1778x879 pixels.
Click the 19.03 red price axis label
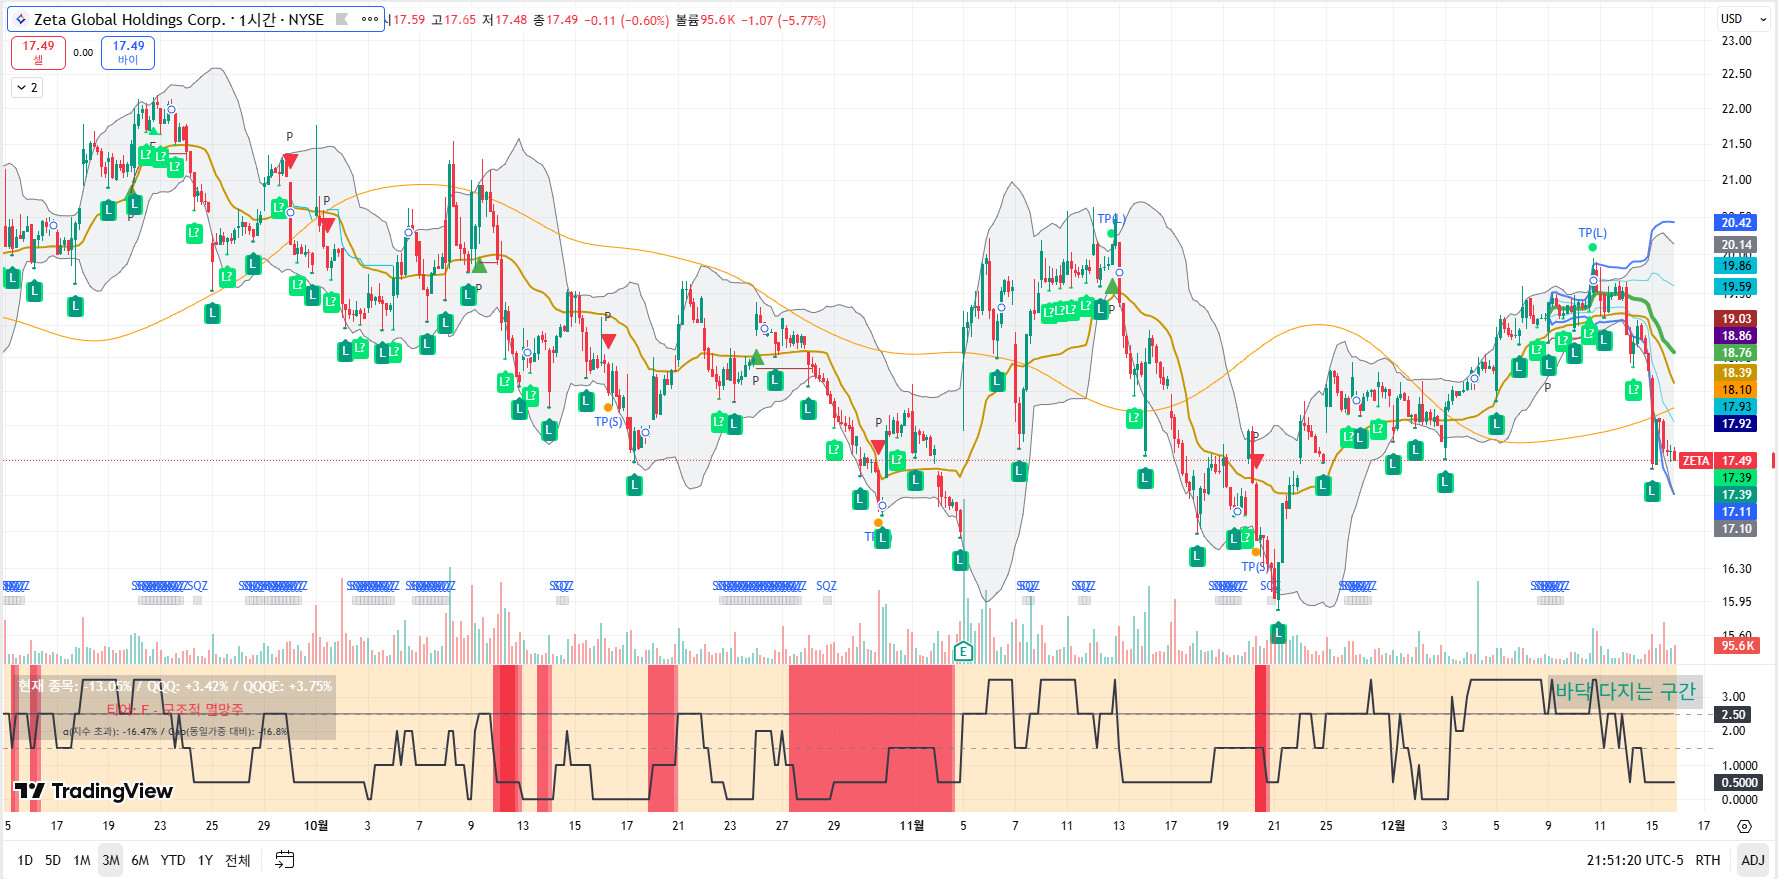pos(1736,319)
